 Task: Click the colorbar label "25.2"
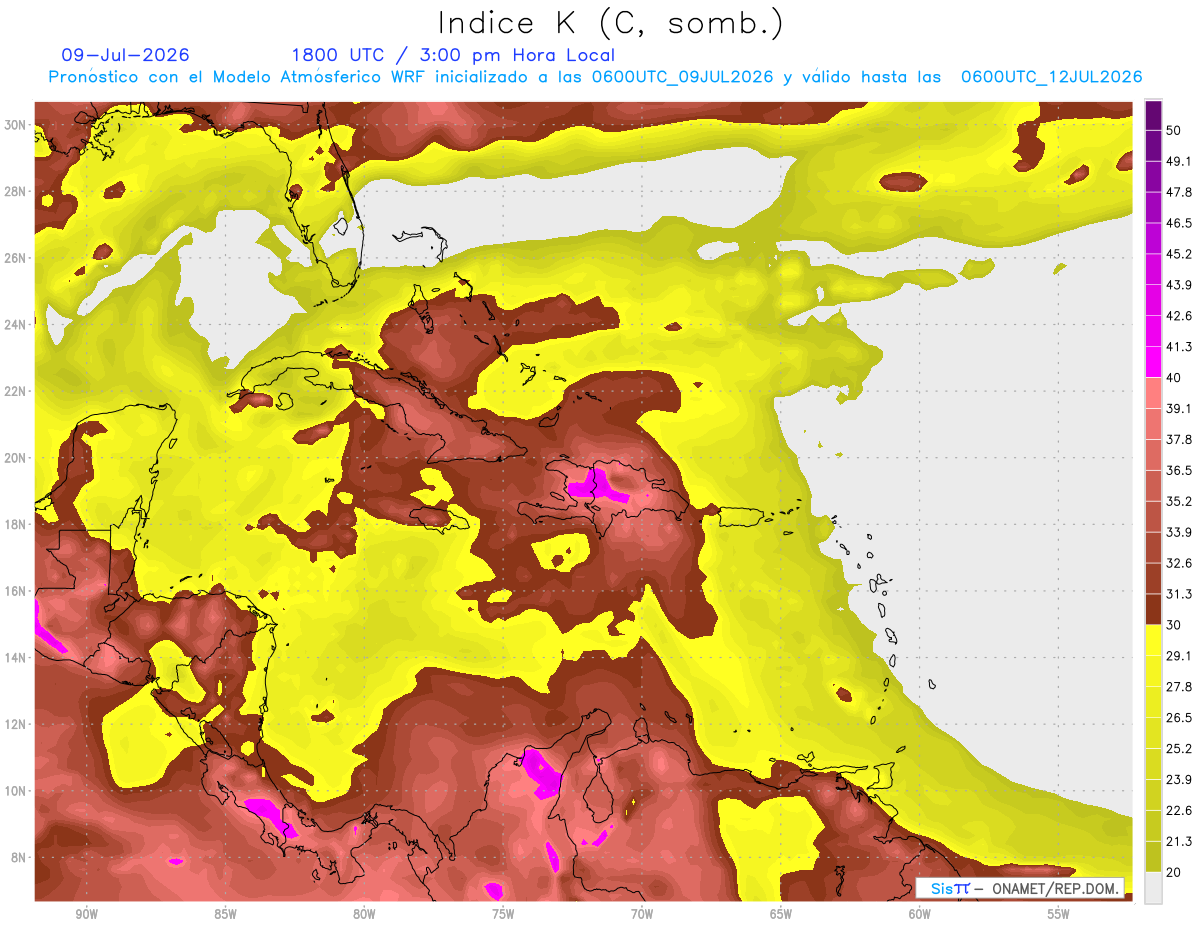[x=1179, y=749]
